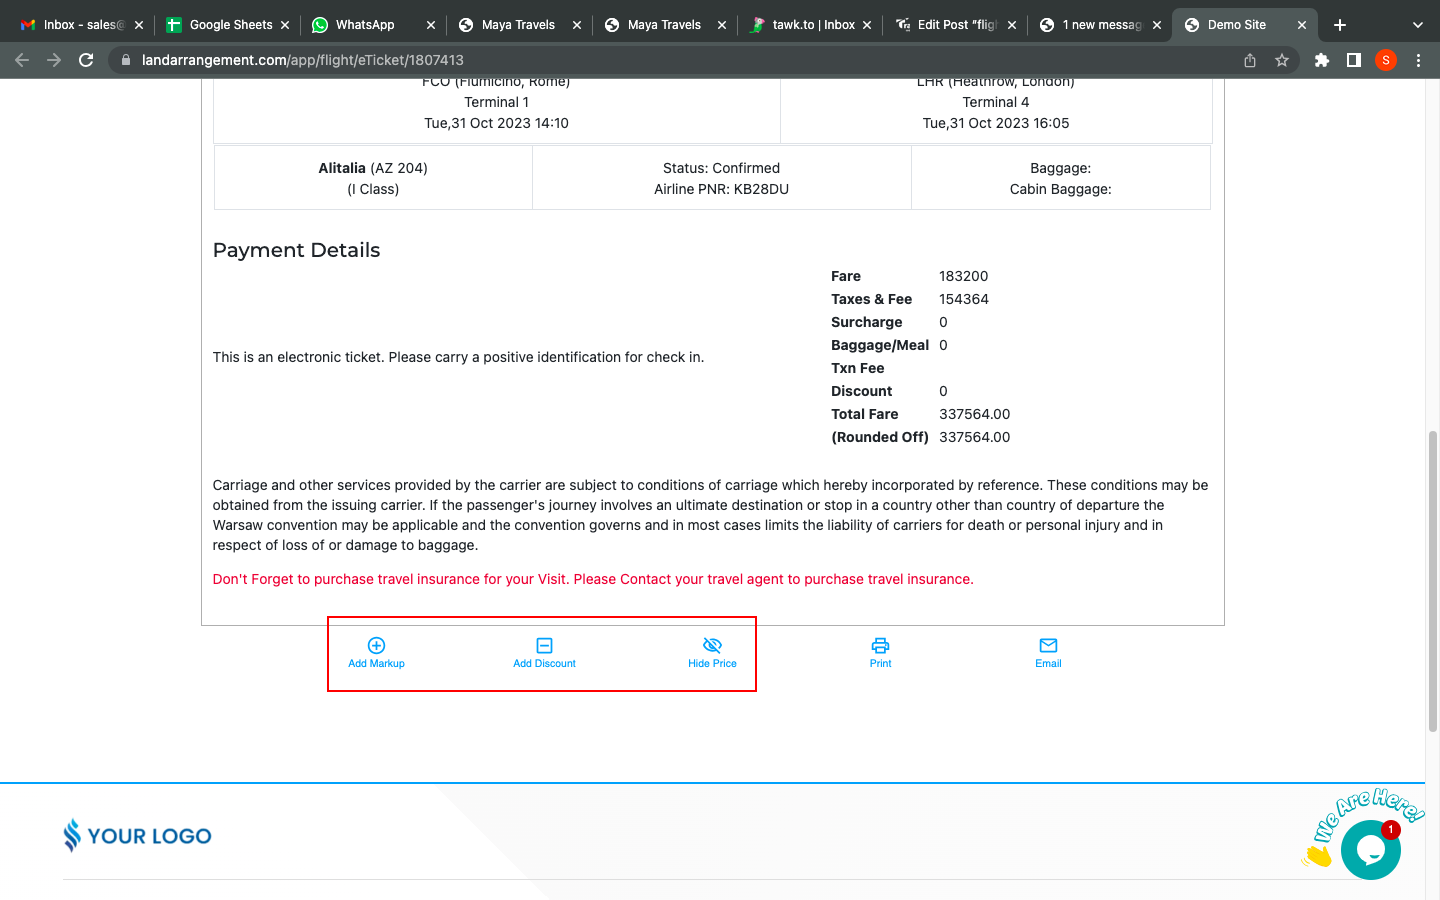The width and height of the screenshot is (1440, 900).
Task: Open the browser Extensions puzzle icon
Action: click(x=1322, y=60)
